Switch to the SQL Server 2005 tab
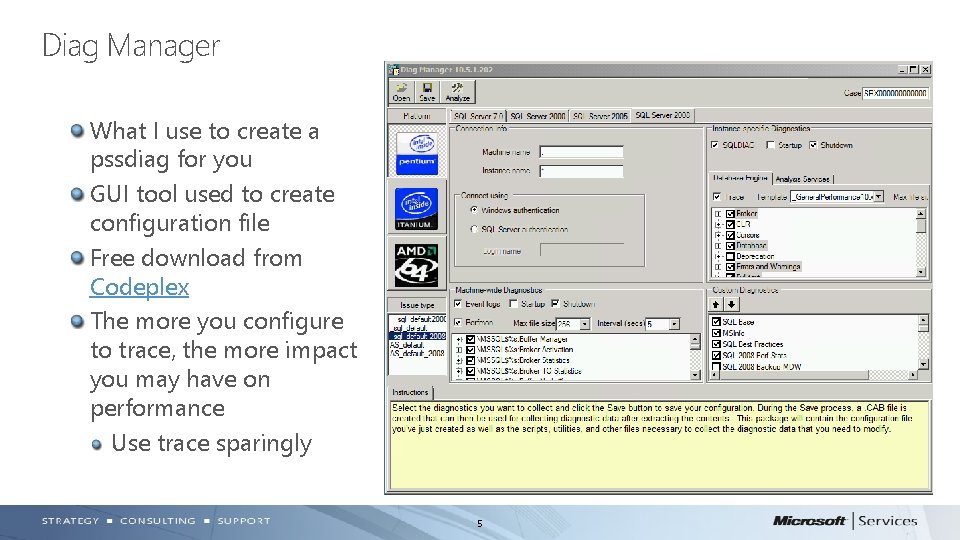This screenshot has height=540, width=960. point(600,116)
